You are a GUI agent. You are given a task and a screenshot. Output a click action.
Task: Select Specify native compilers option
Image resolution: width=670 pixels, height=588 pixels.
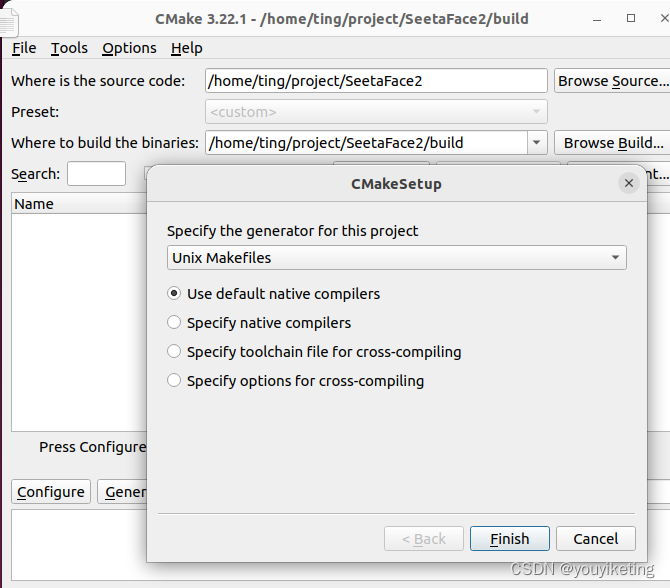pyautogui.click(x=259, y=323)
